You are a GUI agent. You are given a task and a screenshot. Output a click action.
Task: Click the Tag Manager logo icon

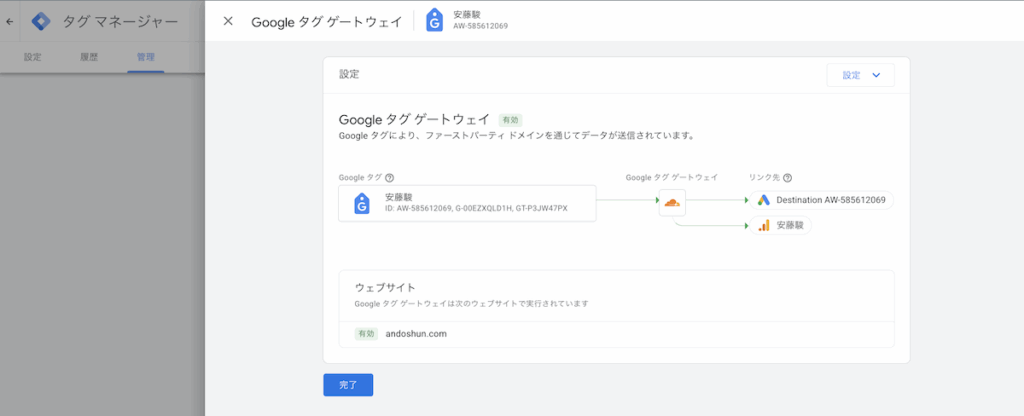tap(41, 22)
